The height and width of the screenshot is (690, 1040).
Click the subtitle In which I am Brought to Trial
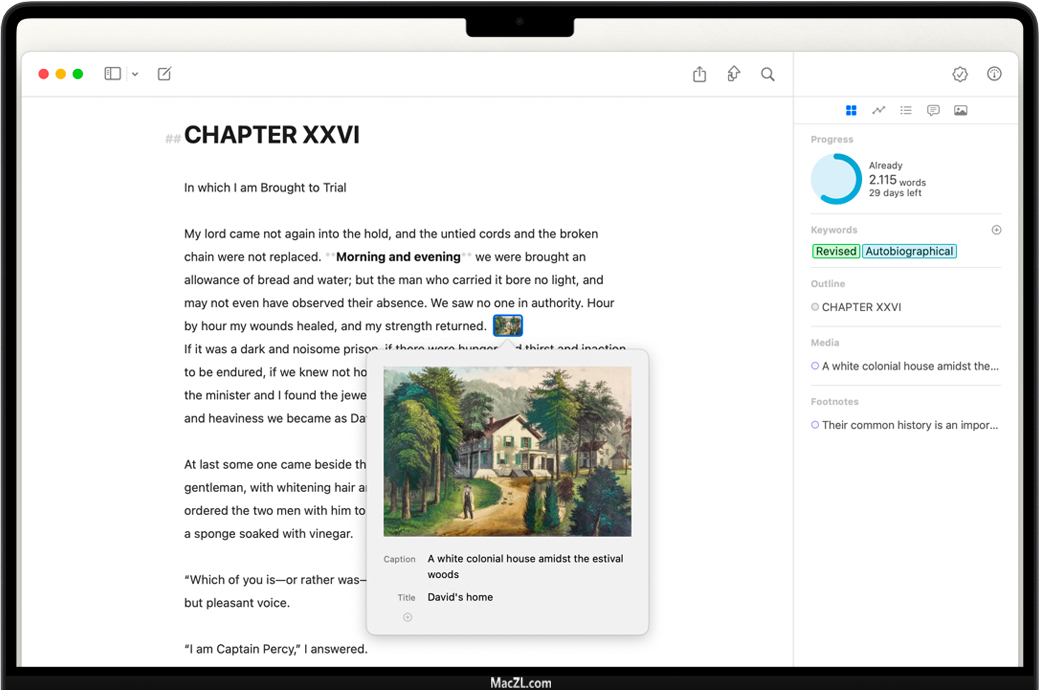click(265, 188)
